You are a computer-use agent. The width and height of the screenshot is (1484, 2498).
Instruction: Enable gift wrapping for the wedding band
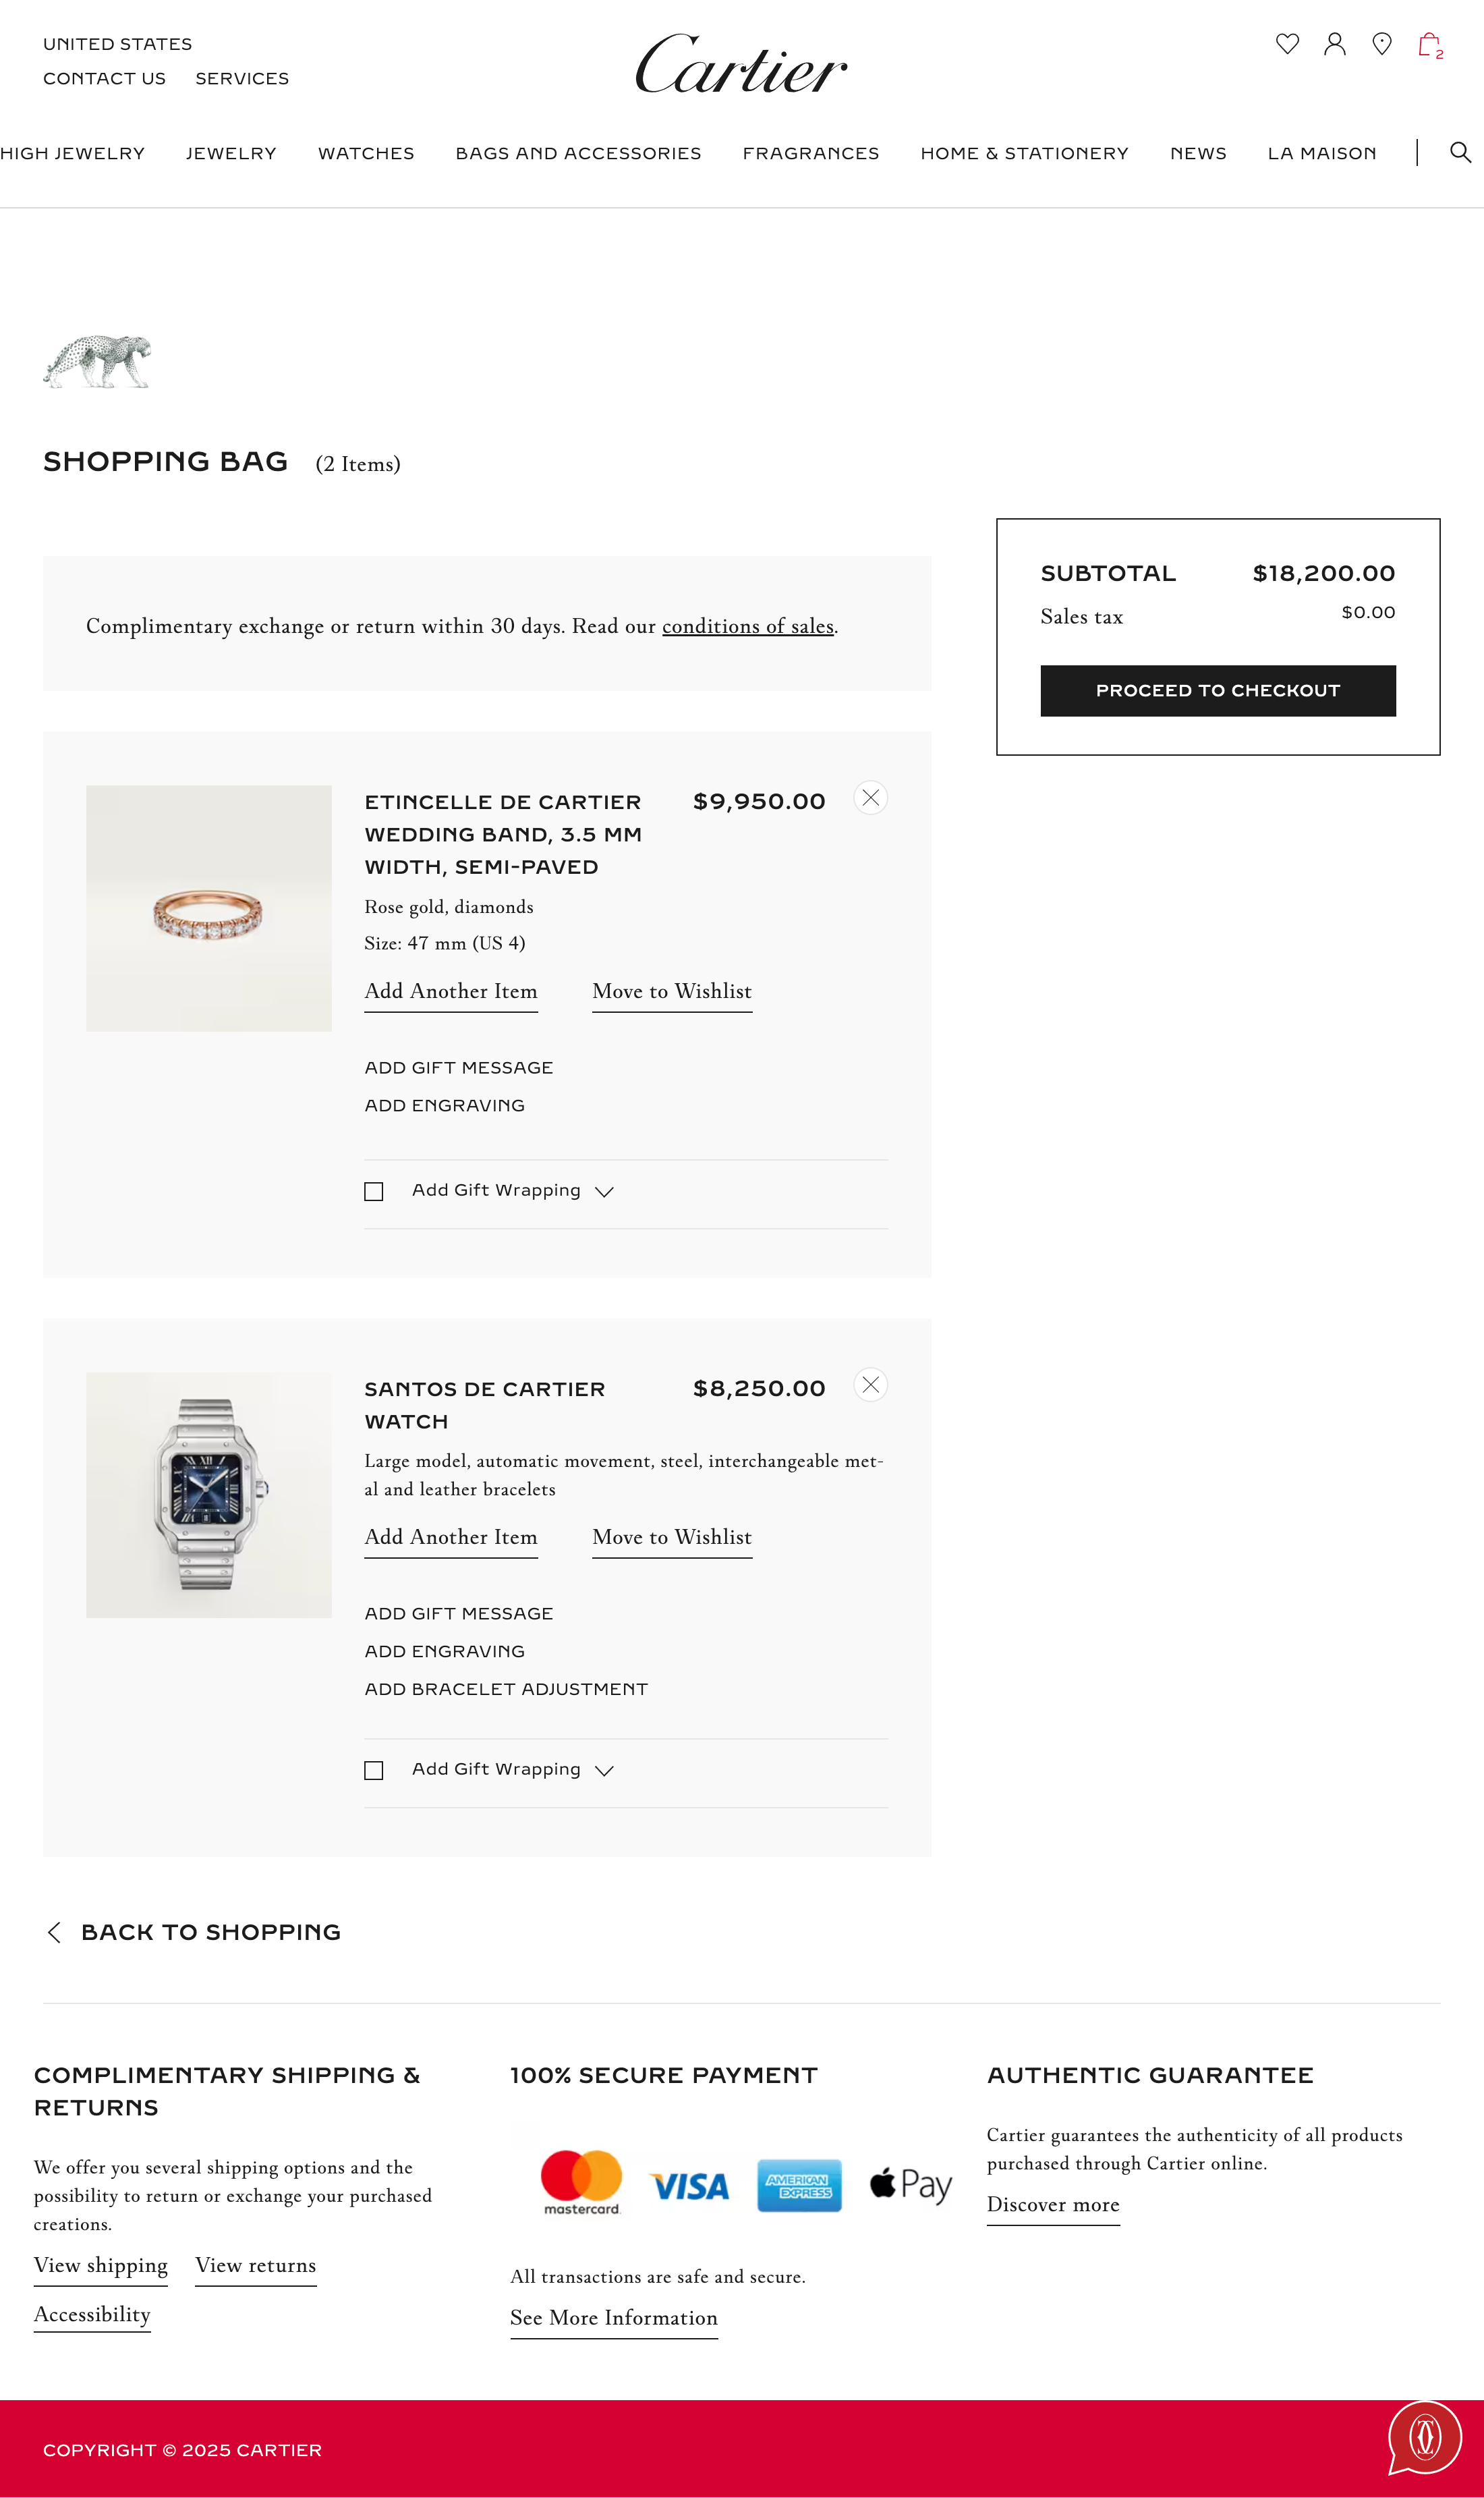374,1191
